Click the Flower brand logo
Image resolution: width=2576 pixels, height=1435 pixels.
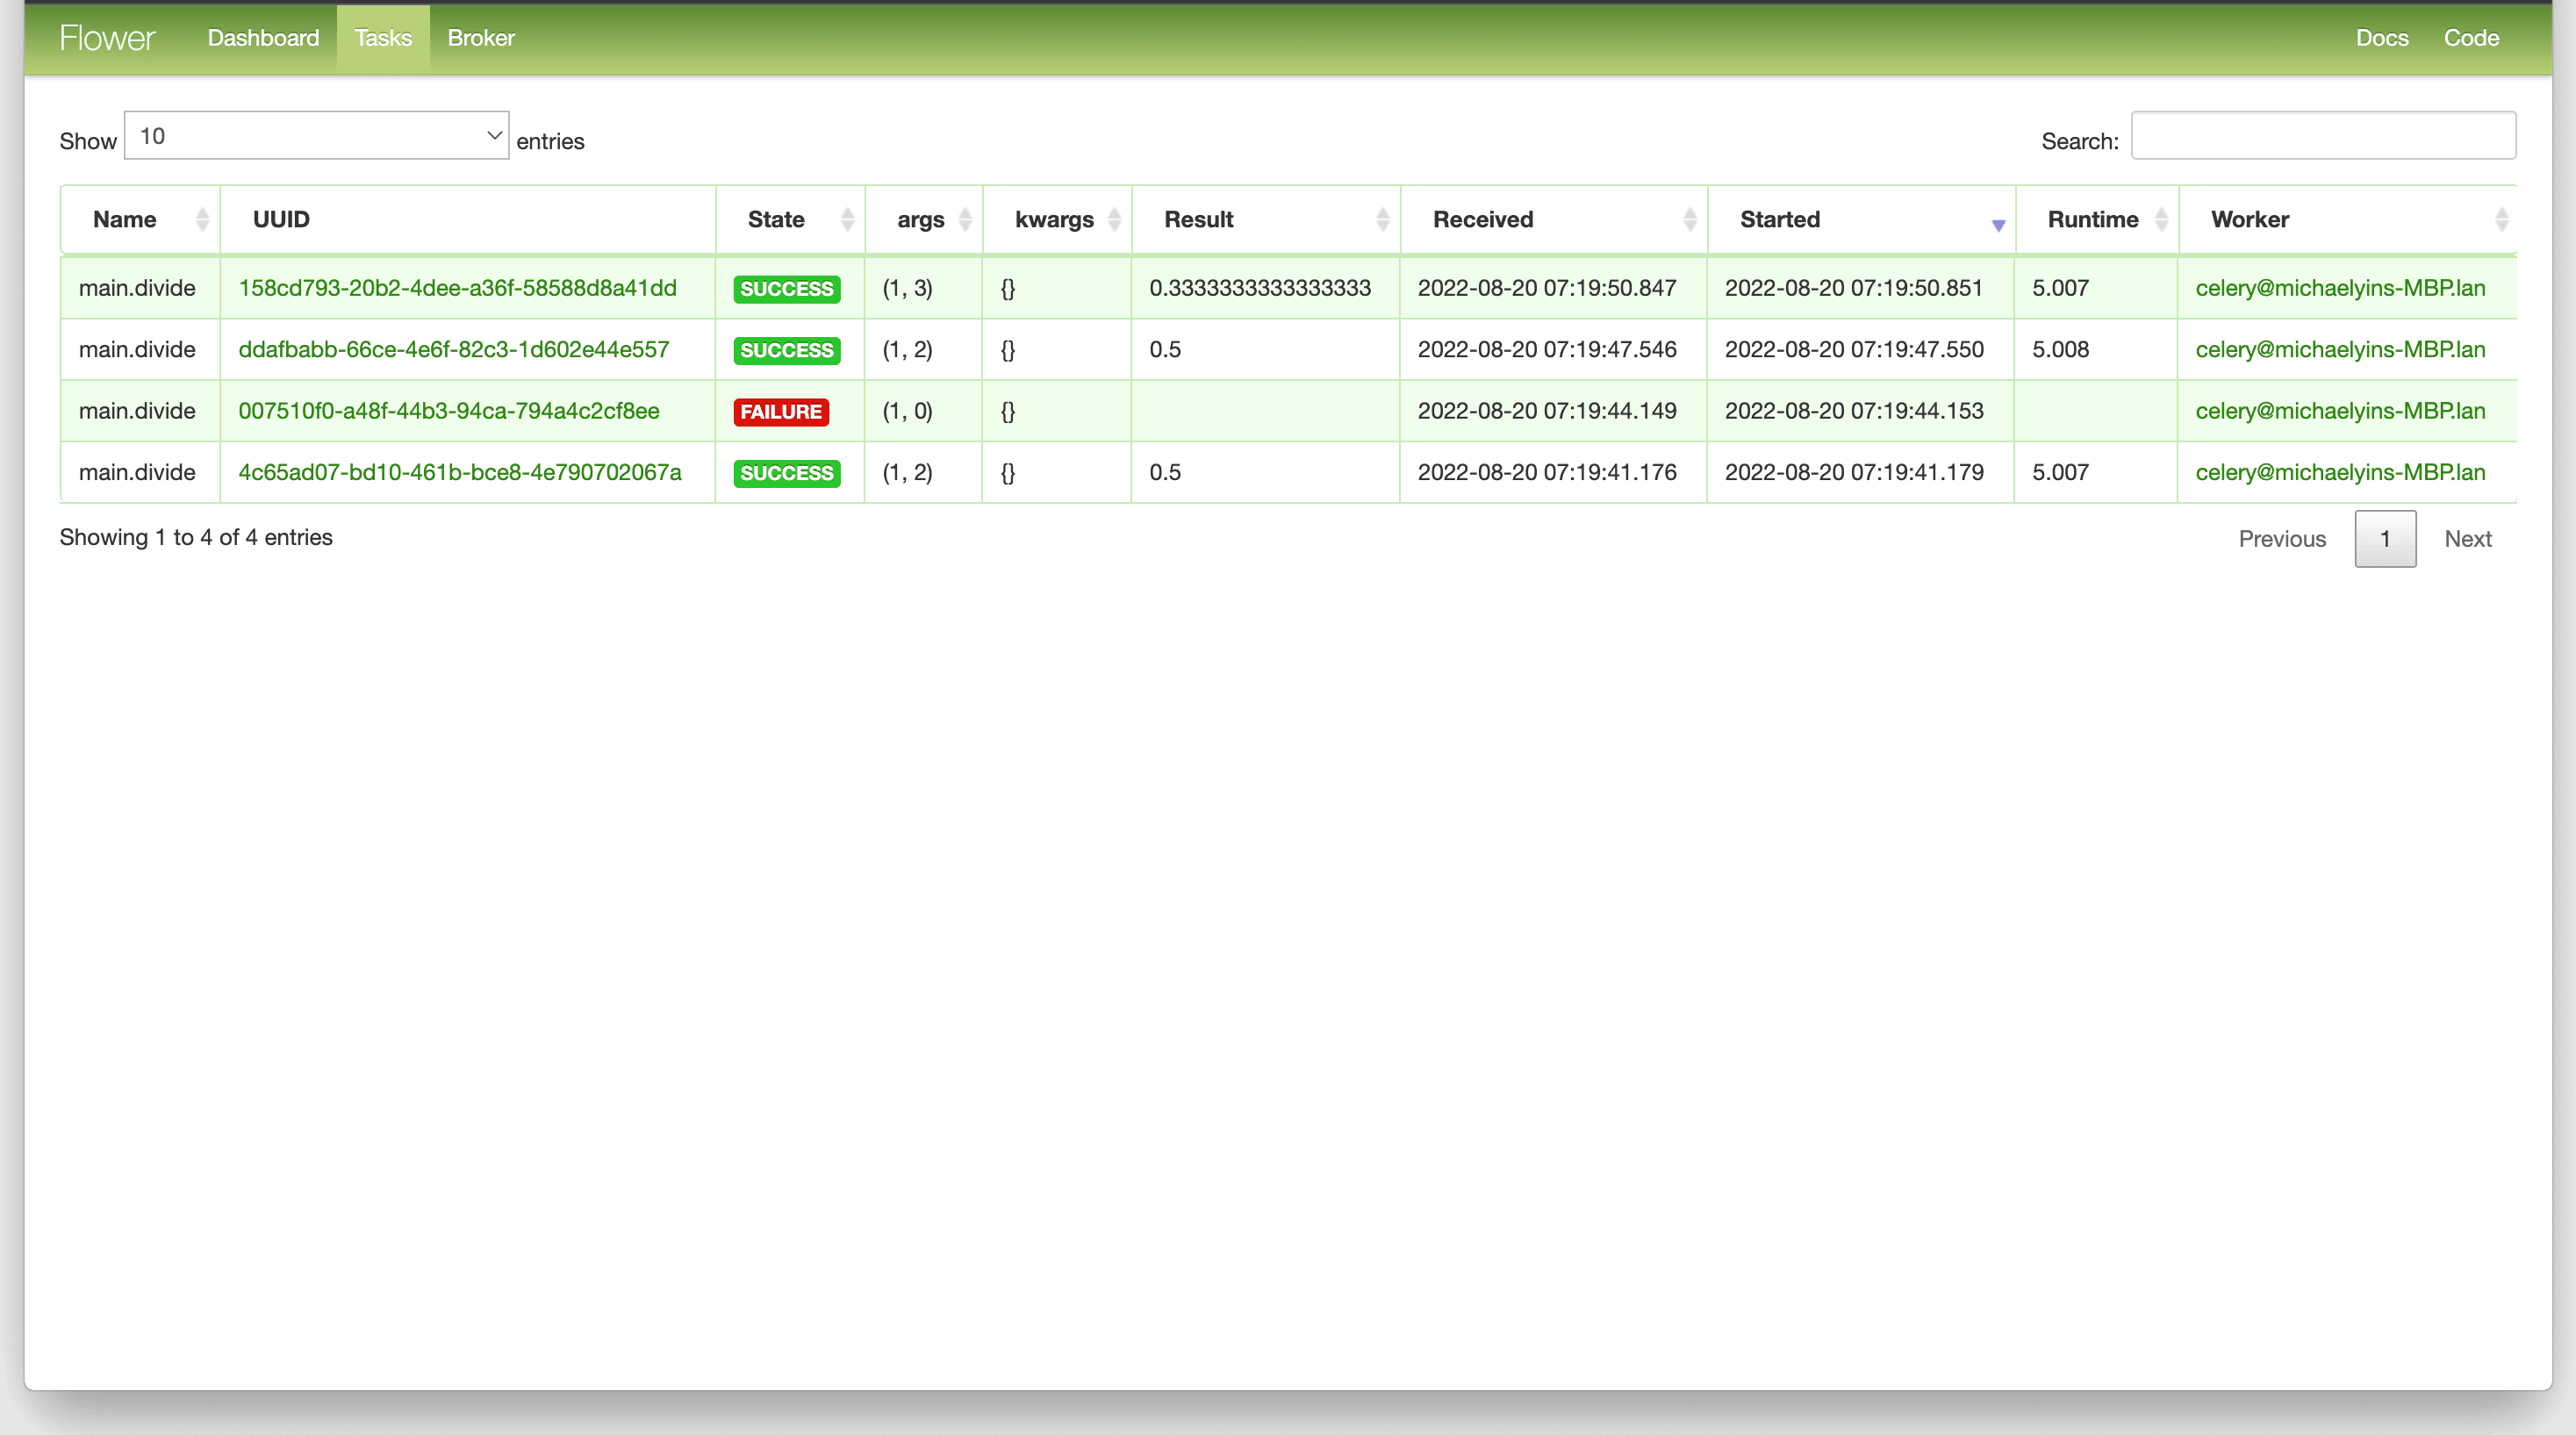(107, 38)
